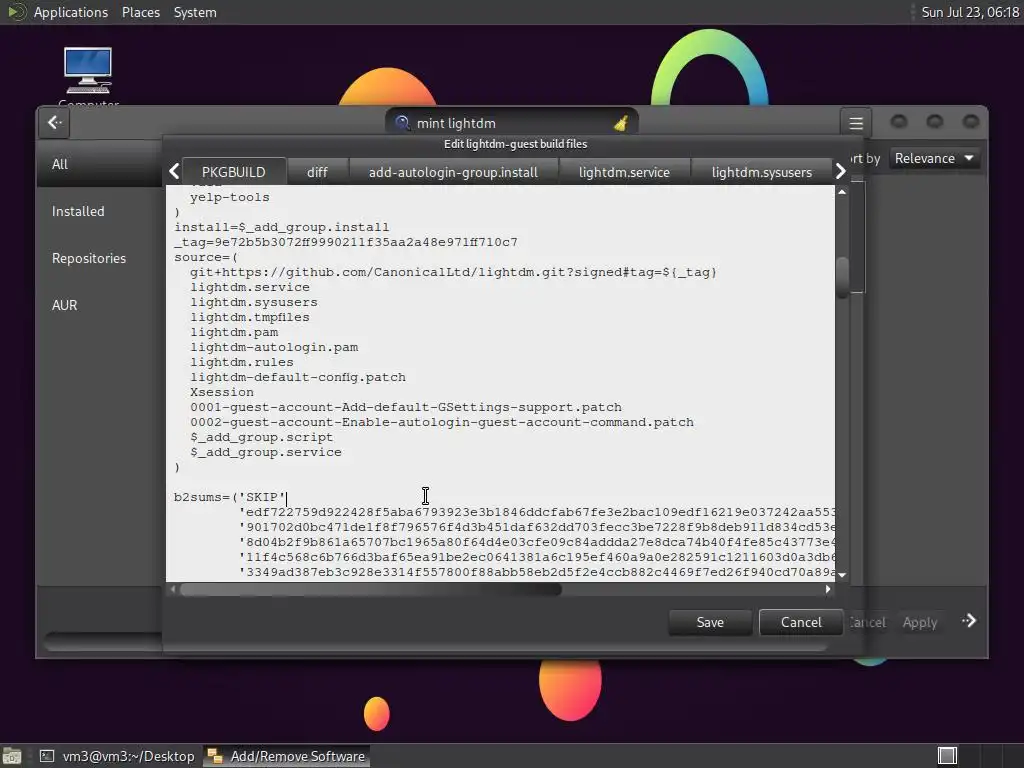Show more tabs with the right chevron

pos(840,171)
